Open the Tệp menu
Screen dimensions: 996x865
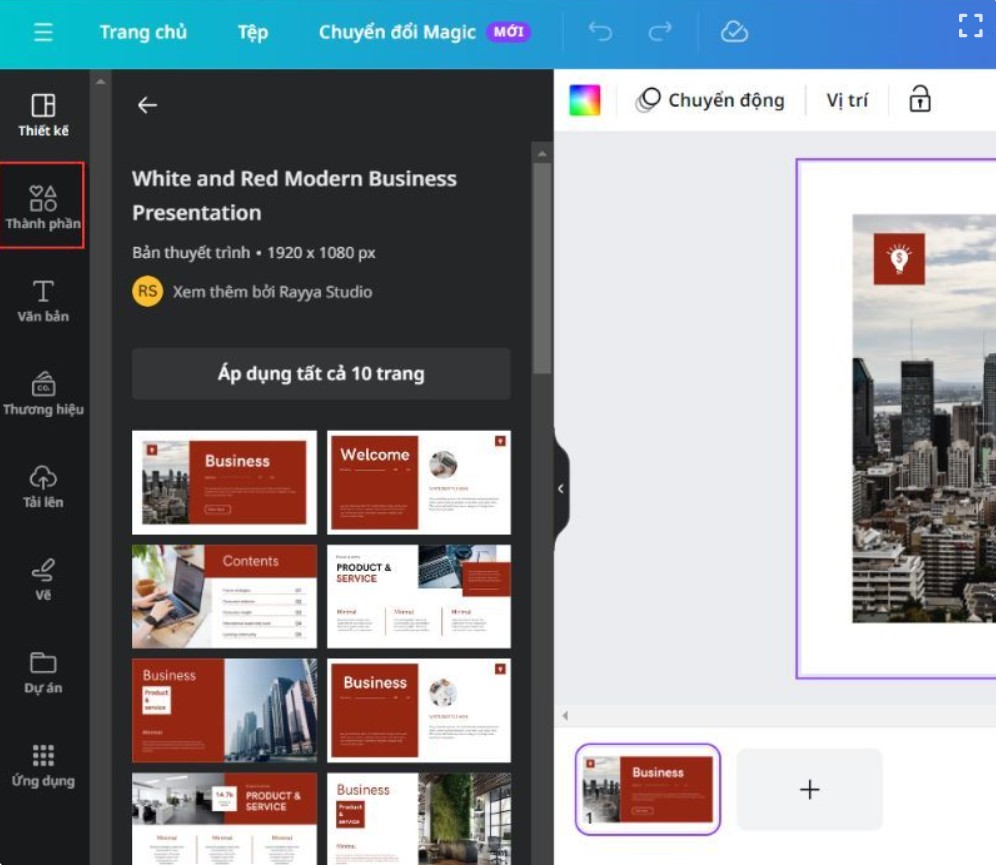[252, 32]
